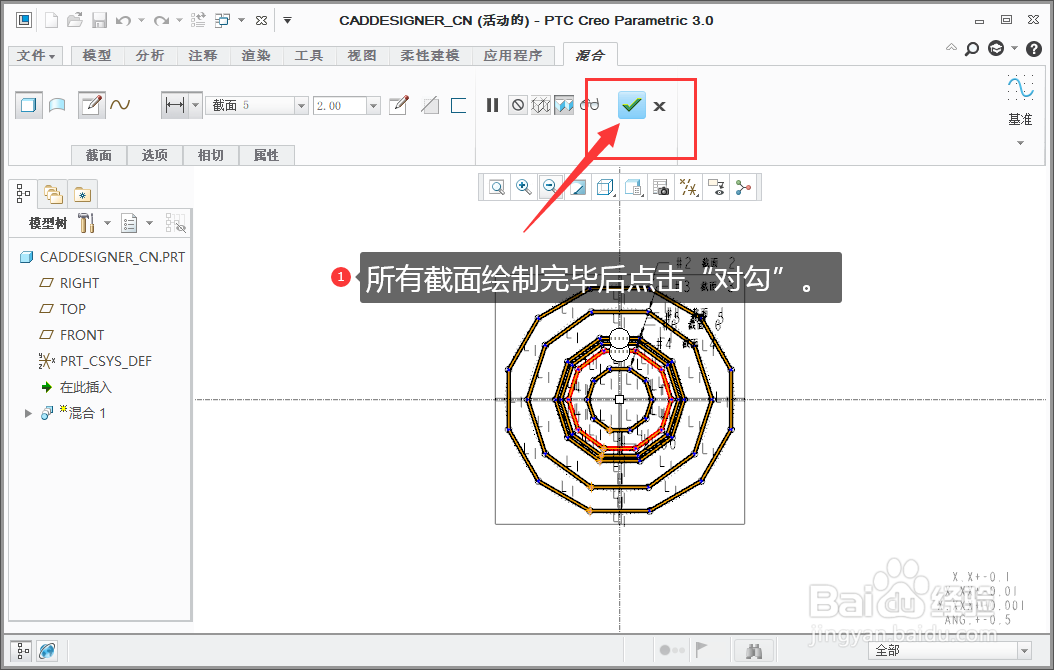Select the folder browser navigator tab
The image size is (1054, 670).
tap(52, 194)
